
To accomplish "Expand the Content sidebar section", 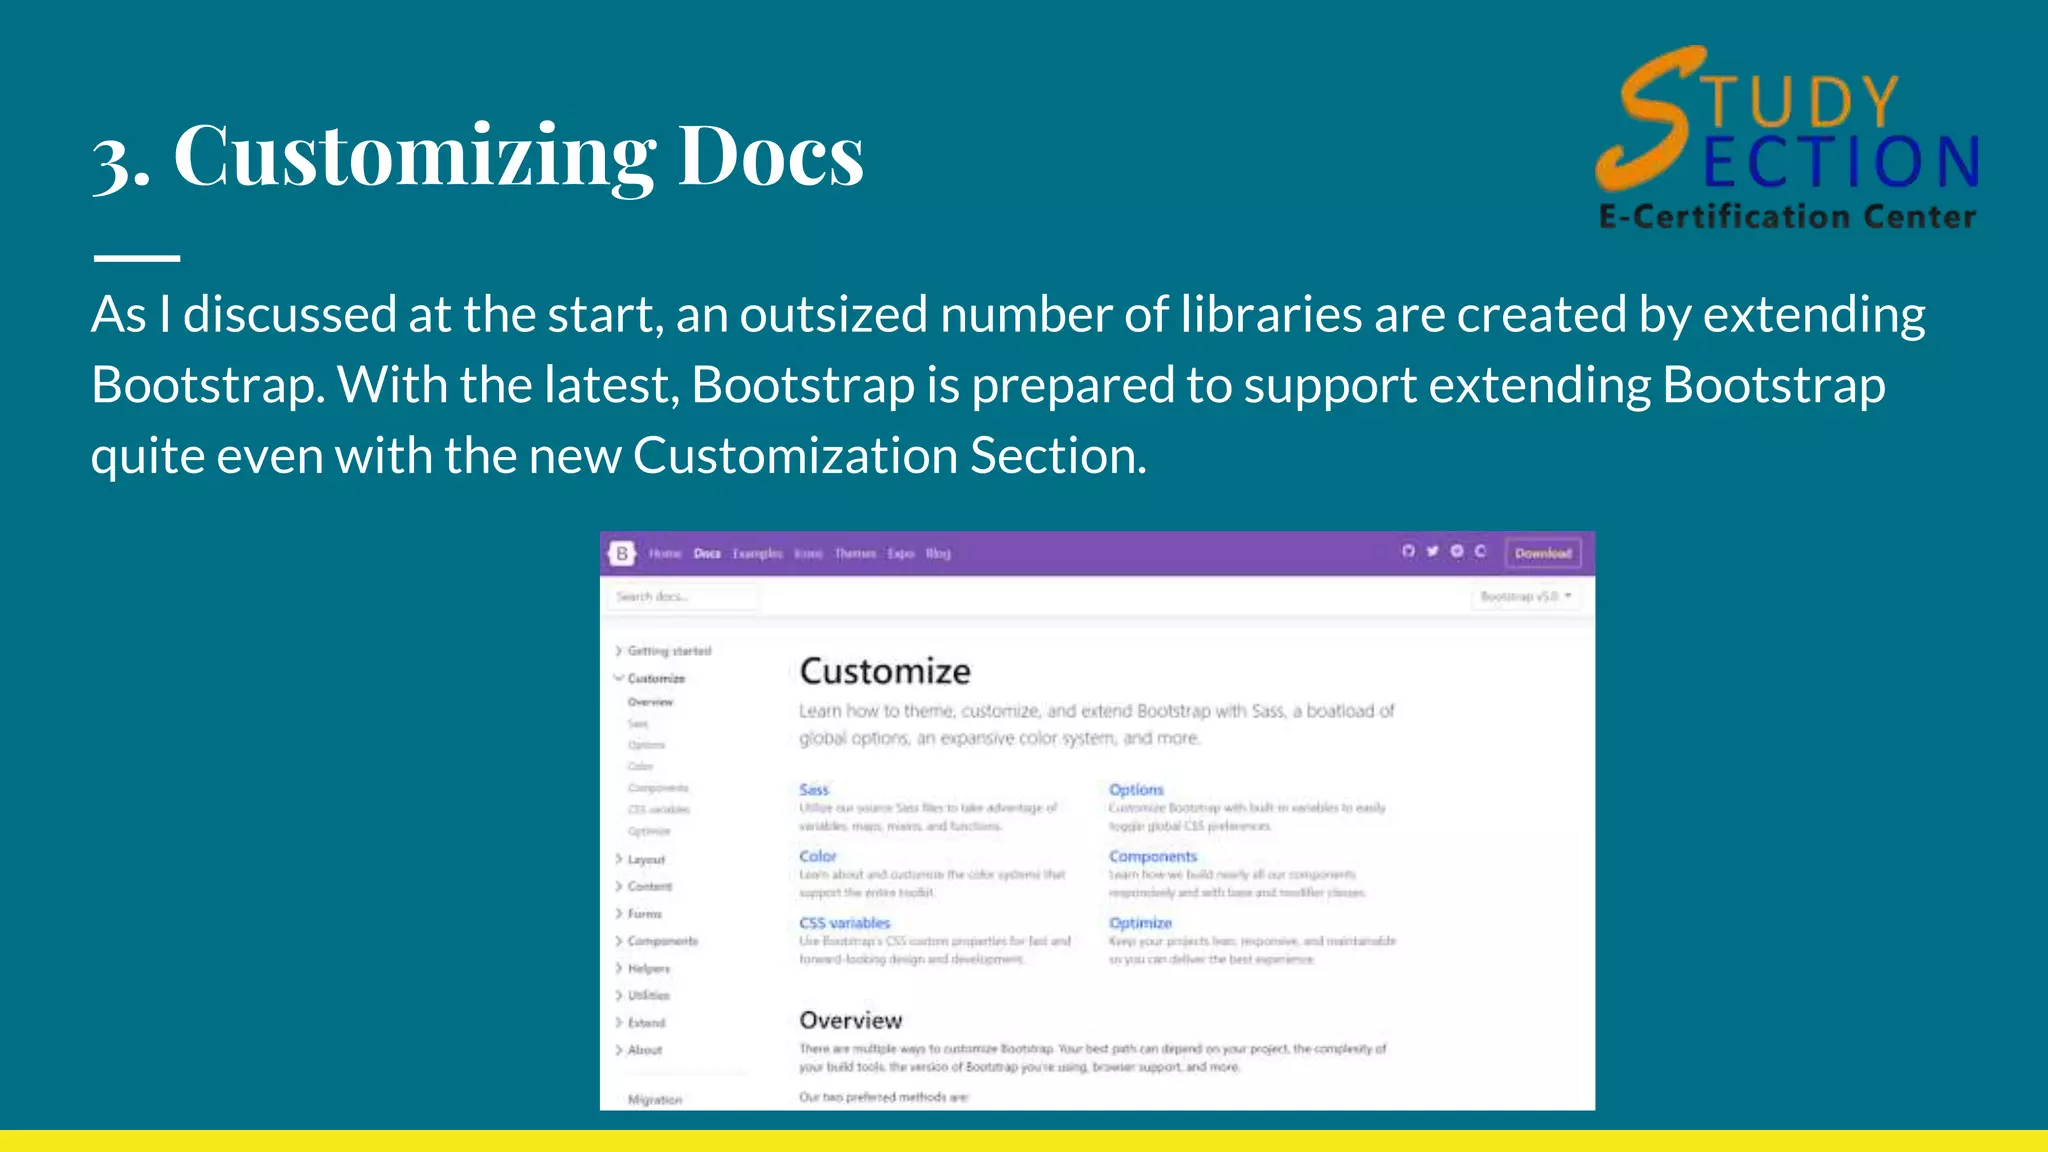I will pyautogui.click(x=644, y=886).
